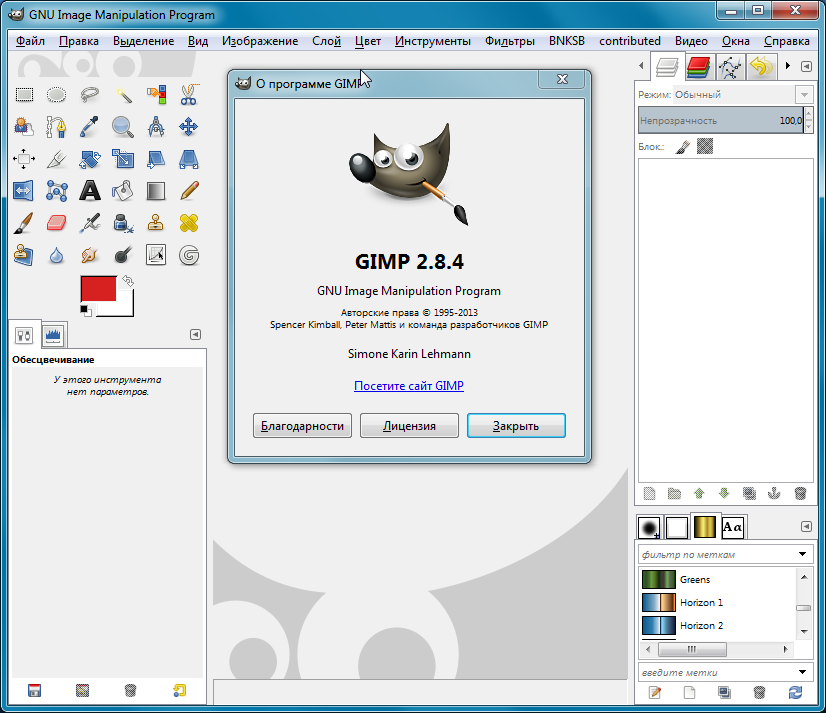826x713 pixels.
Task: Reset colors to black and white
Action: [x=86, y=311]
